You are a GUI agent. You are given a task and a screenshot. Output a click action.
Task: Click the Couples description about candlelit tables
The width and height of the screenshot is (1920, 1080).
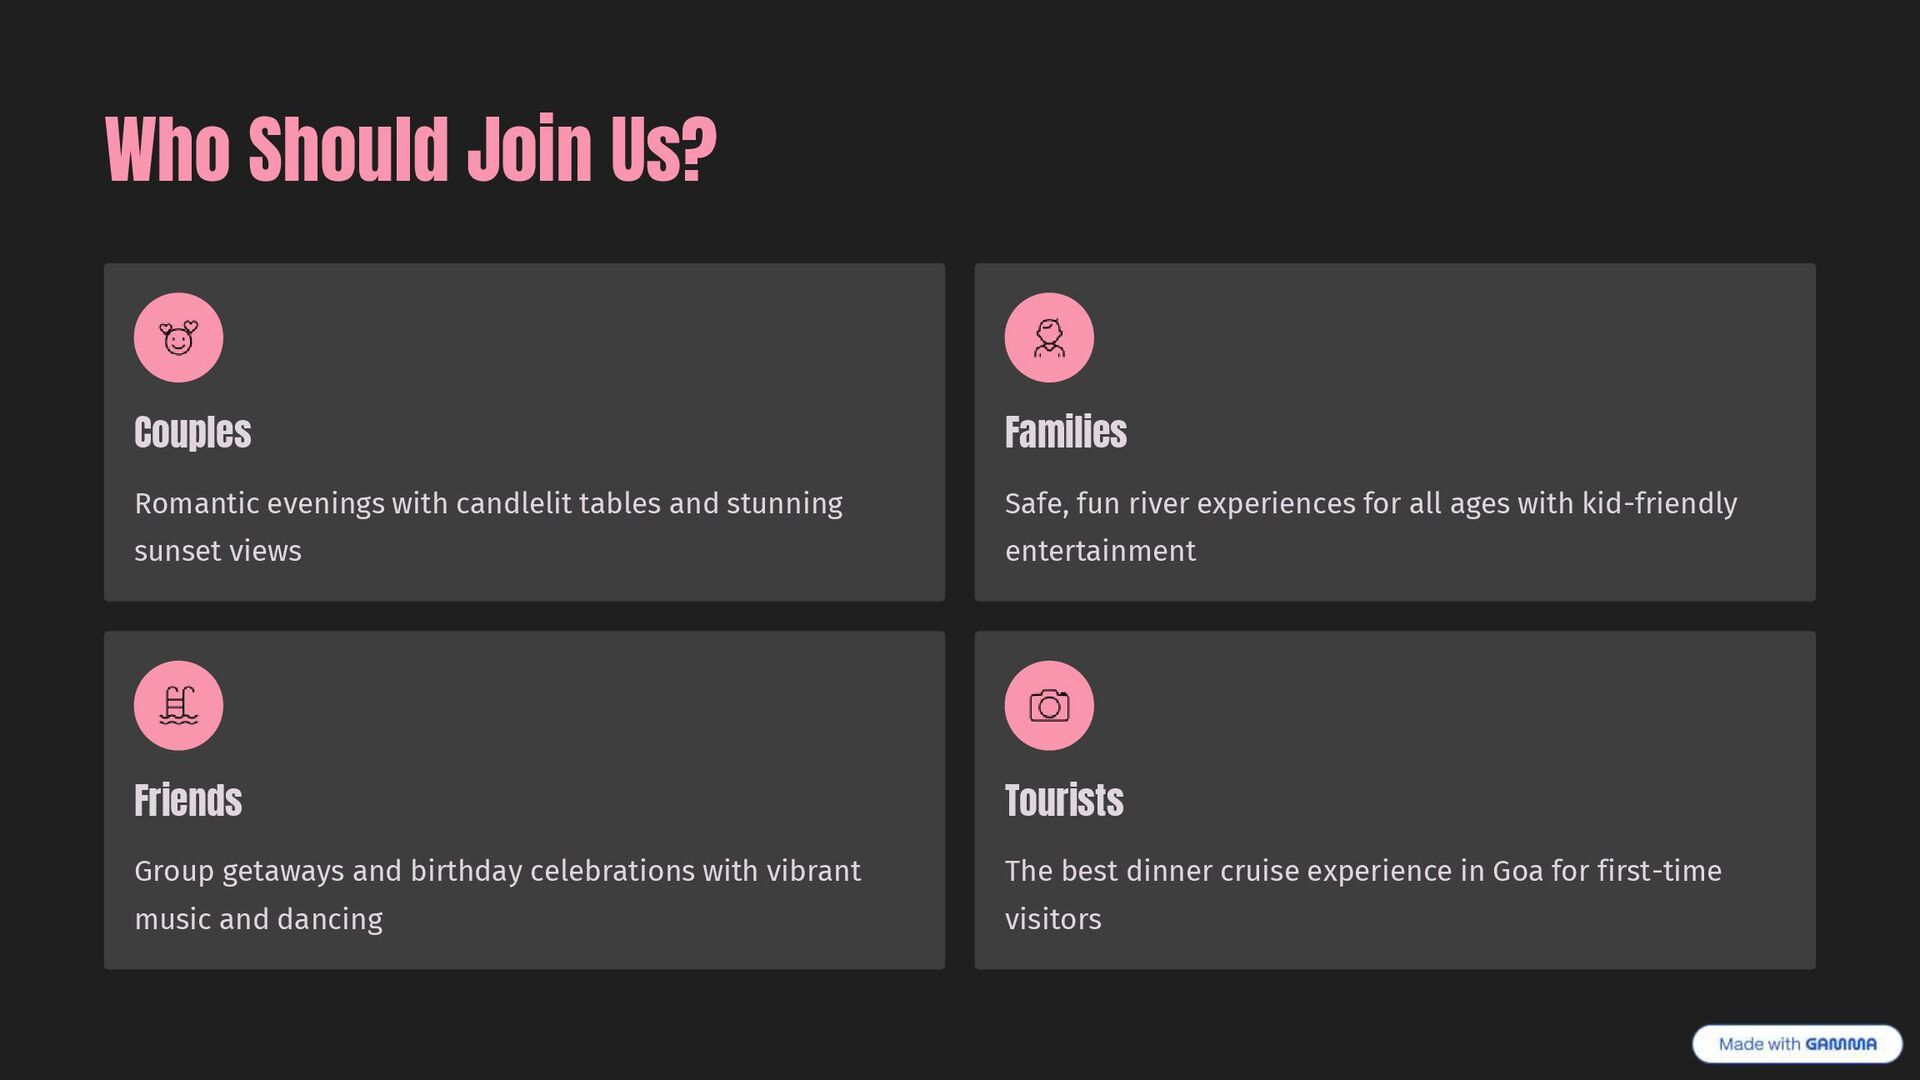[x=489, y=527]
